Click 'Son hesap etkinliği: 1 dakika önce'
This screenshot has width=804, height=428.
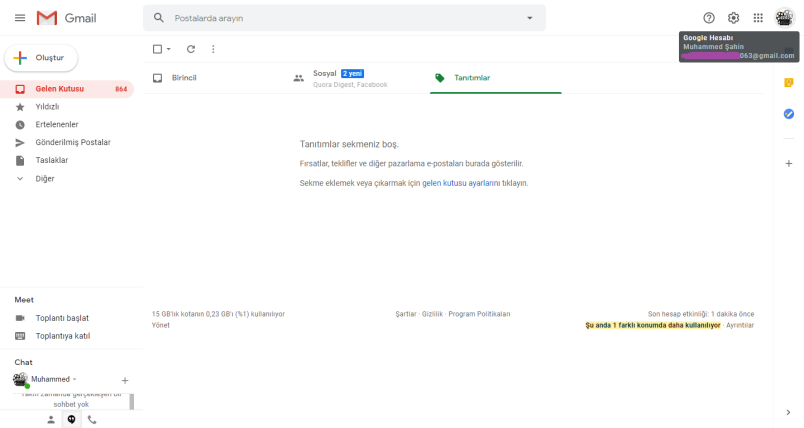click(x=701, y=314)
